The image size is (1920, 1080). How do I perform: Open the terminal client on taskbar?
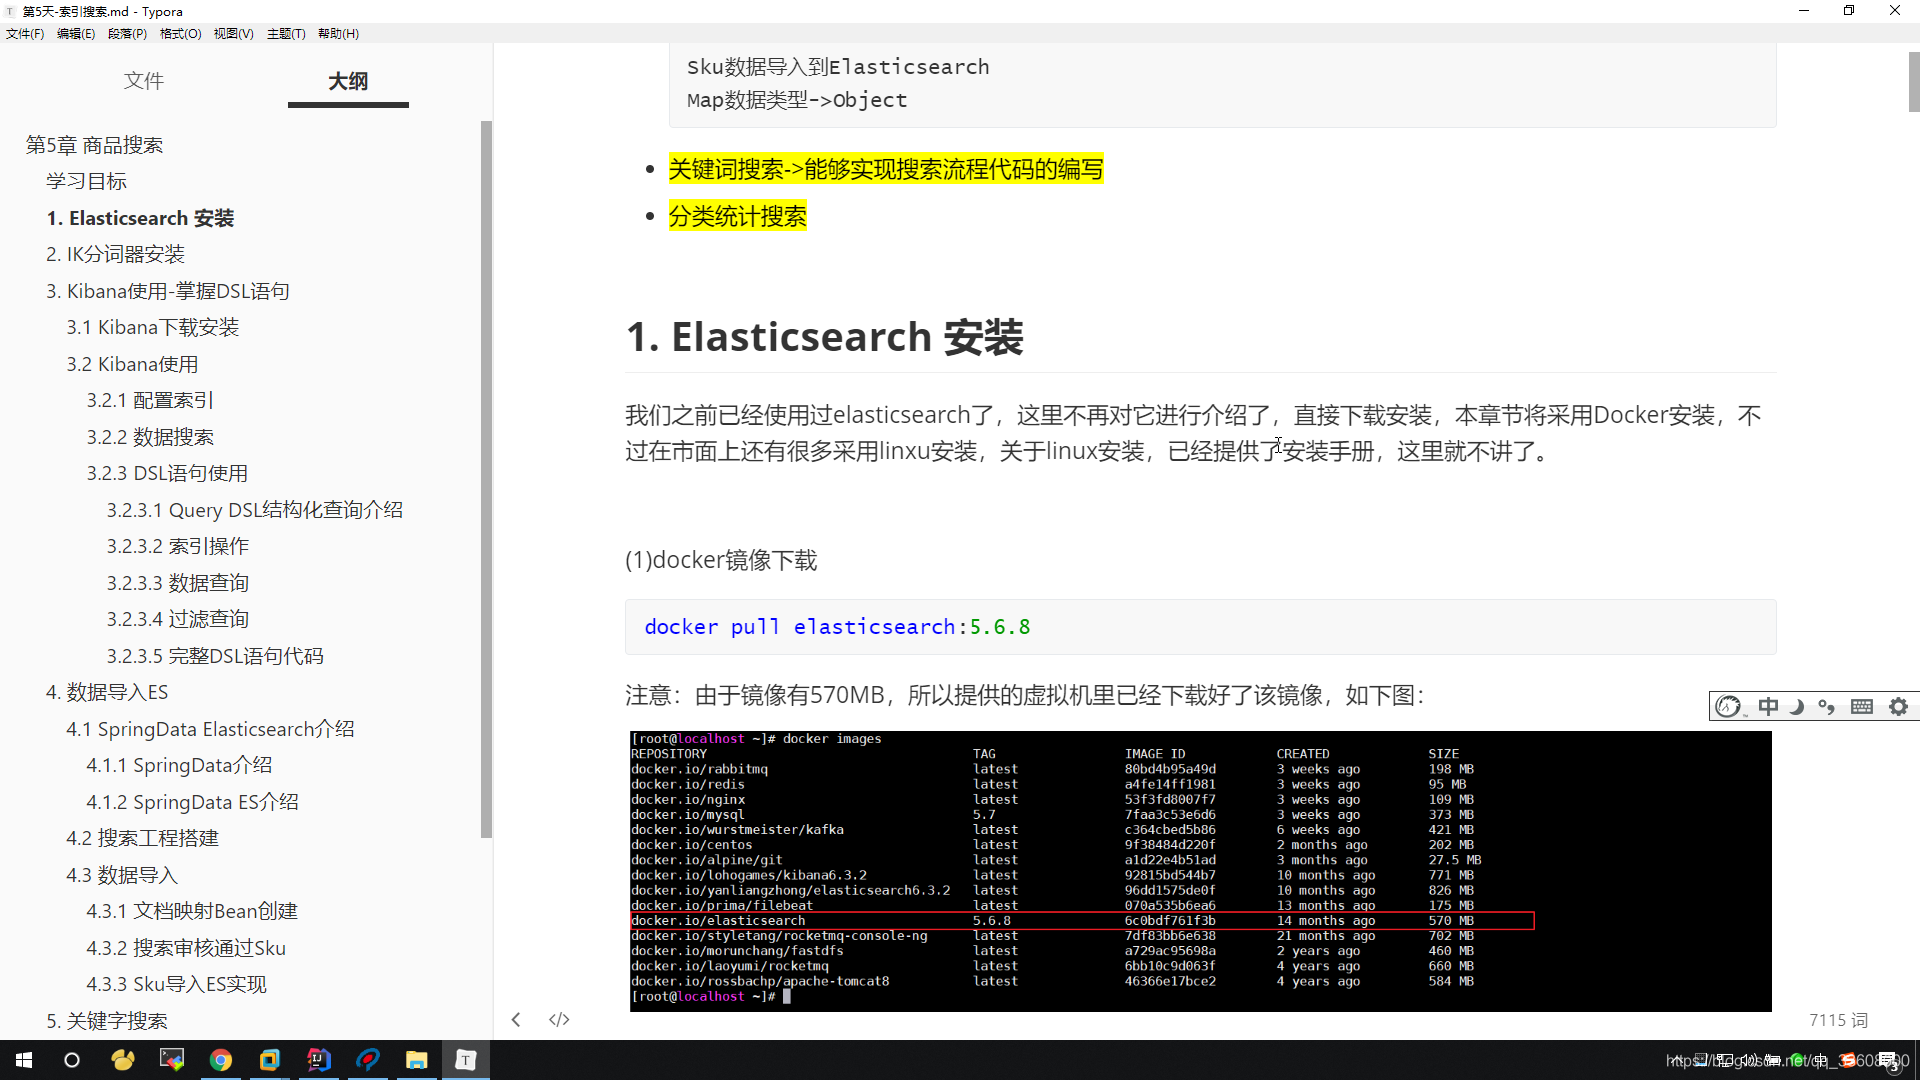pos(172,1060)
